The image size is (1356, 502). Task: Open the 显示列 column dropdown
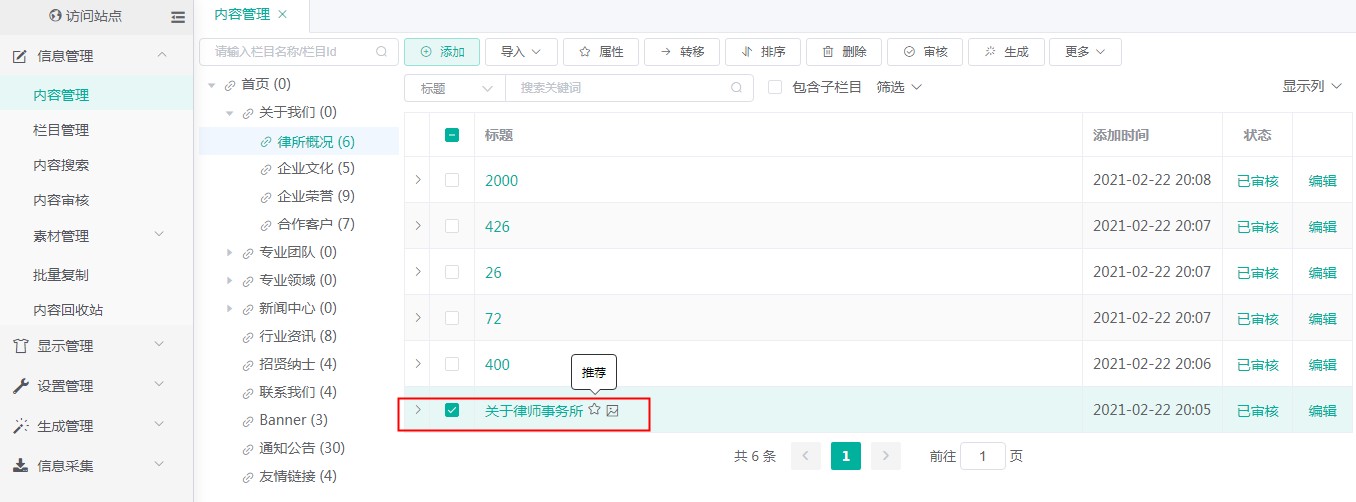1316,87
